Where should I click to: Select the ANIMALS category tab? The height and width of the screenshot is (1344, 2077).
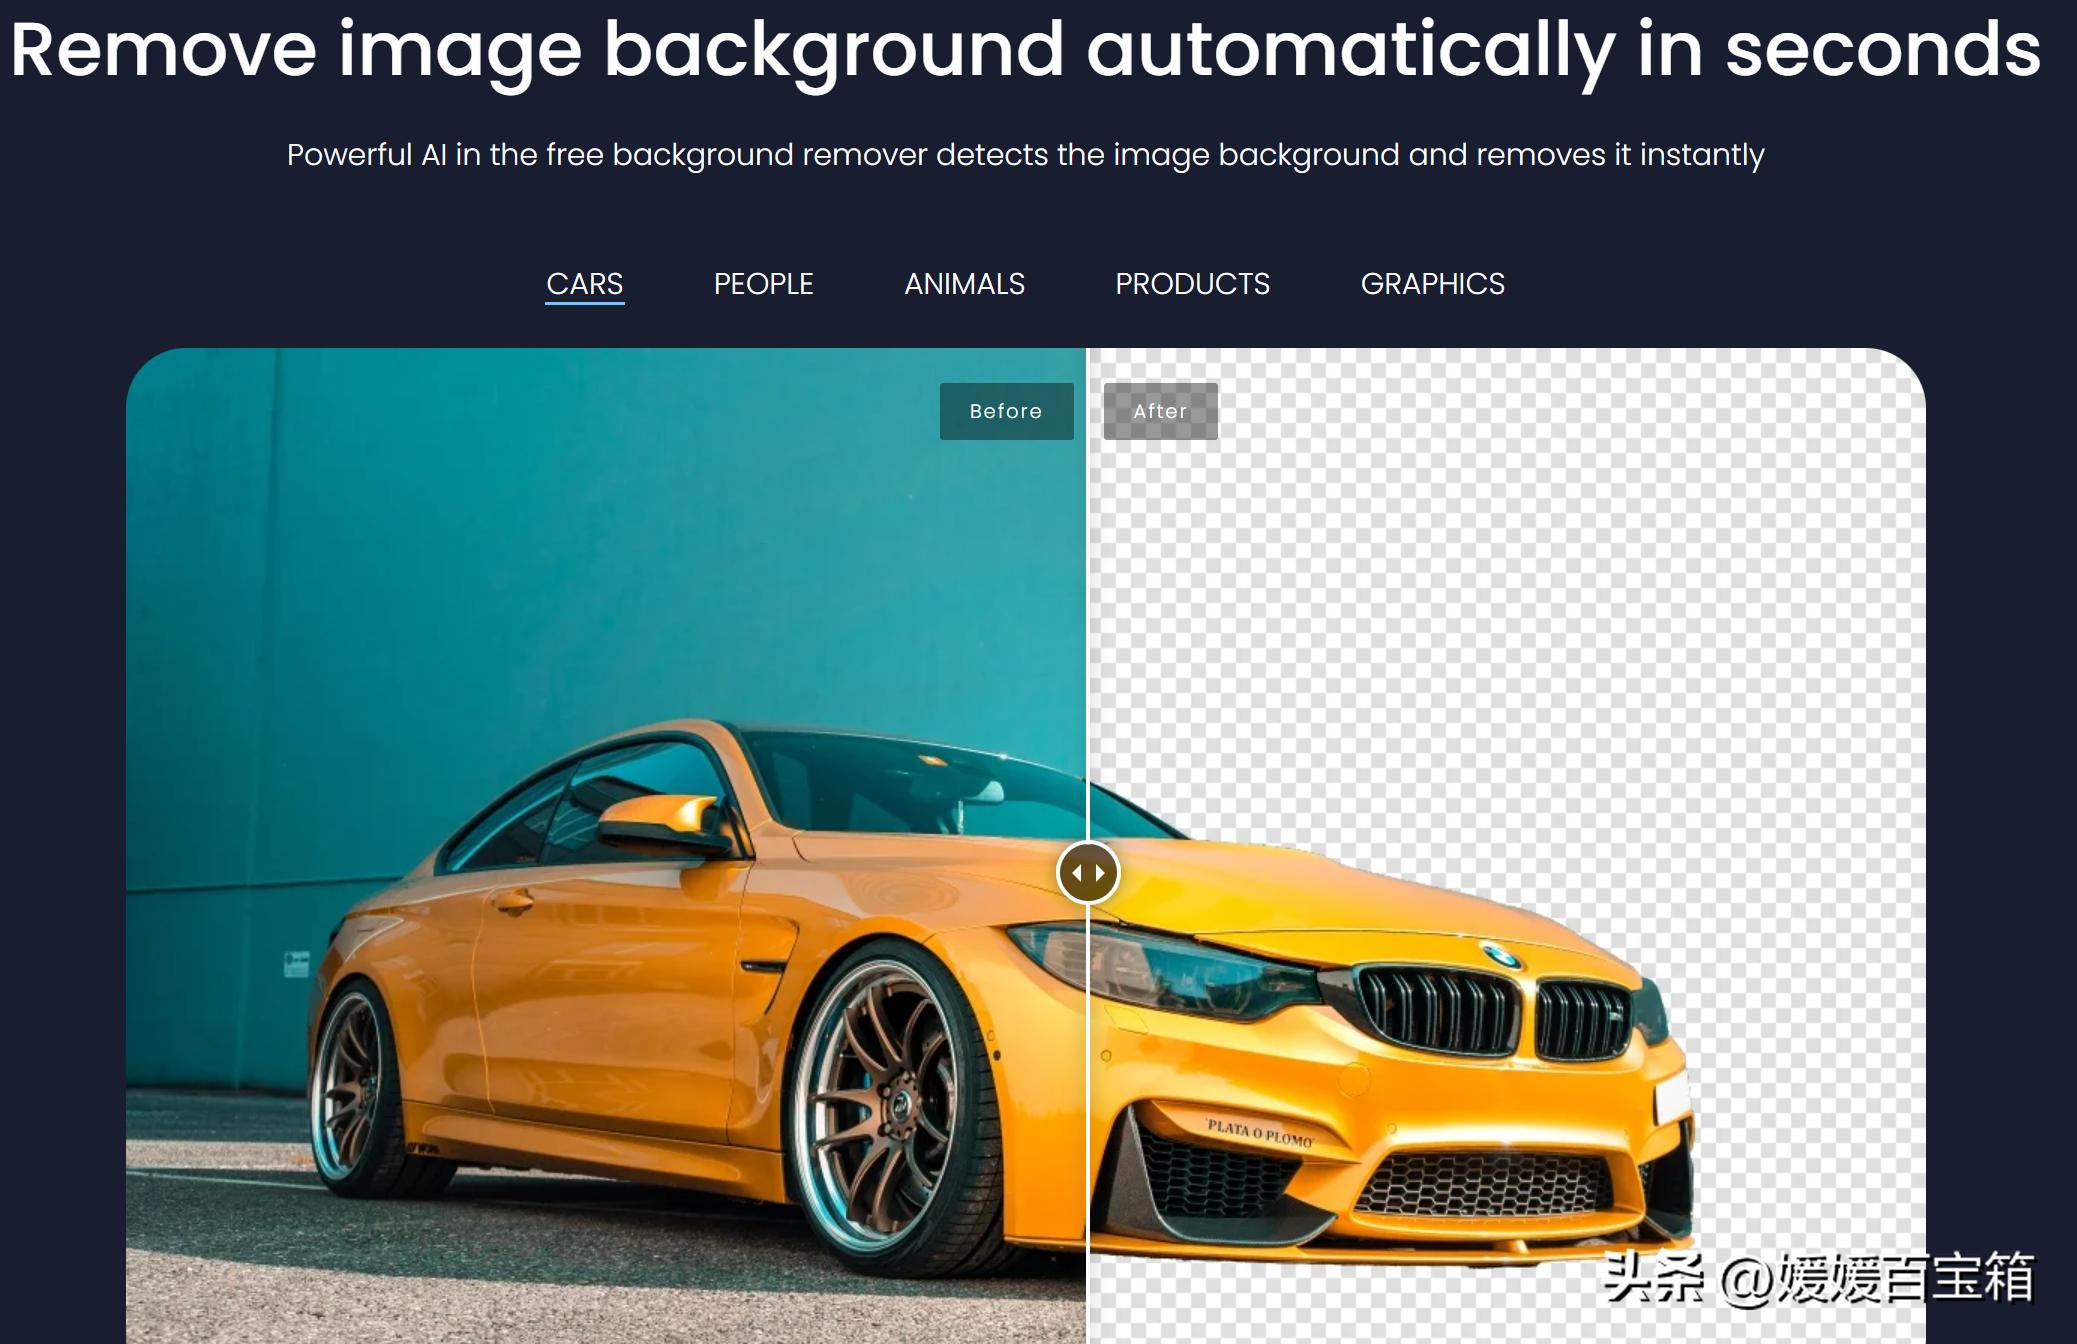(964, 284)
